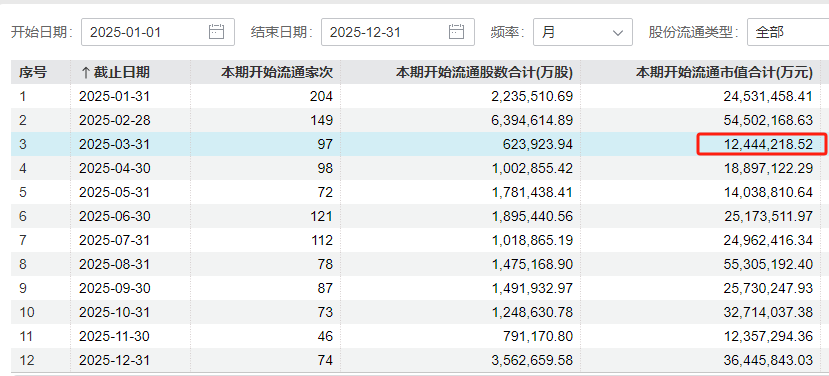The width and height of the screenshot is (829, 376).
Task: Click the market value 12,357,294.36
Action: pos(768,336)
